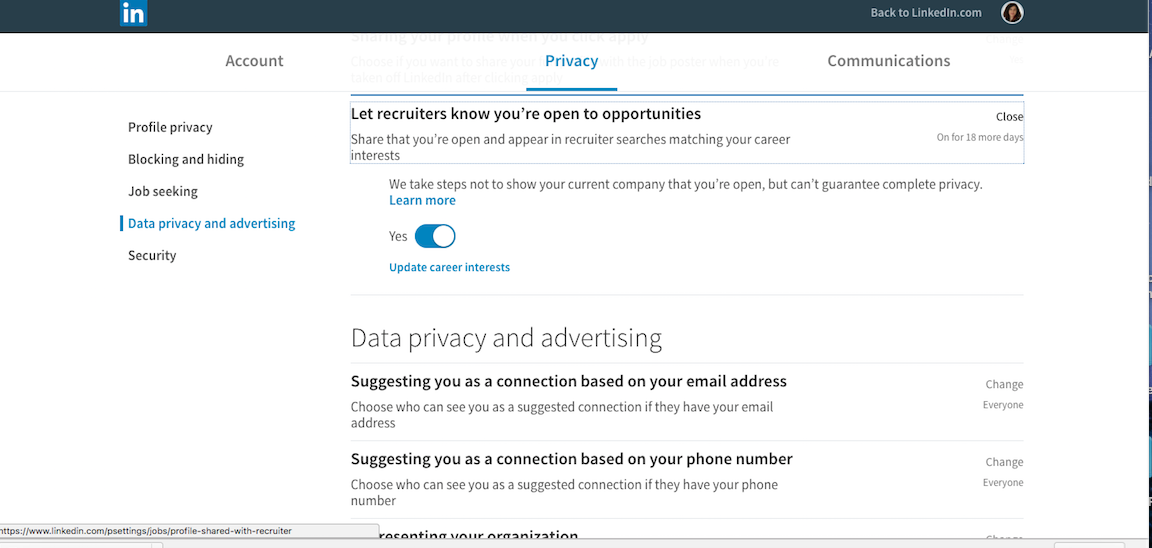
Task: Open the phone number connection suggestion setting
Action: [687, 480]
